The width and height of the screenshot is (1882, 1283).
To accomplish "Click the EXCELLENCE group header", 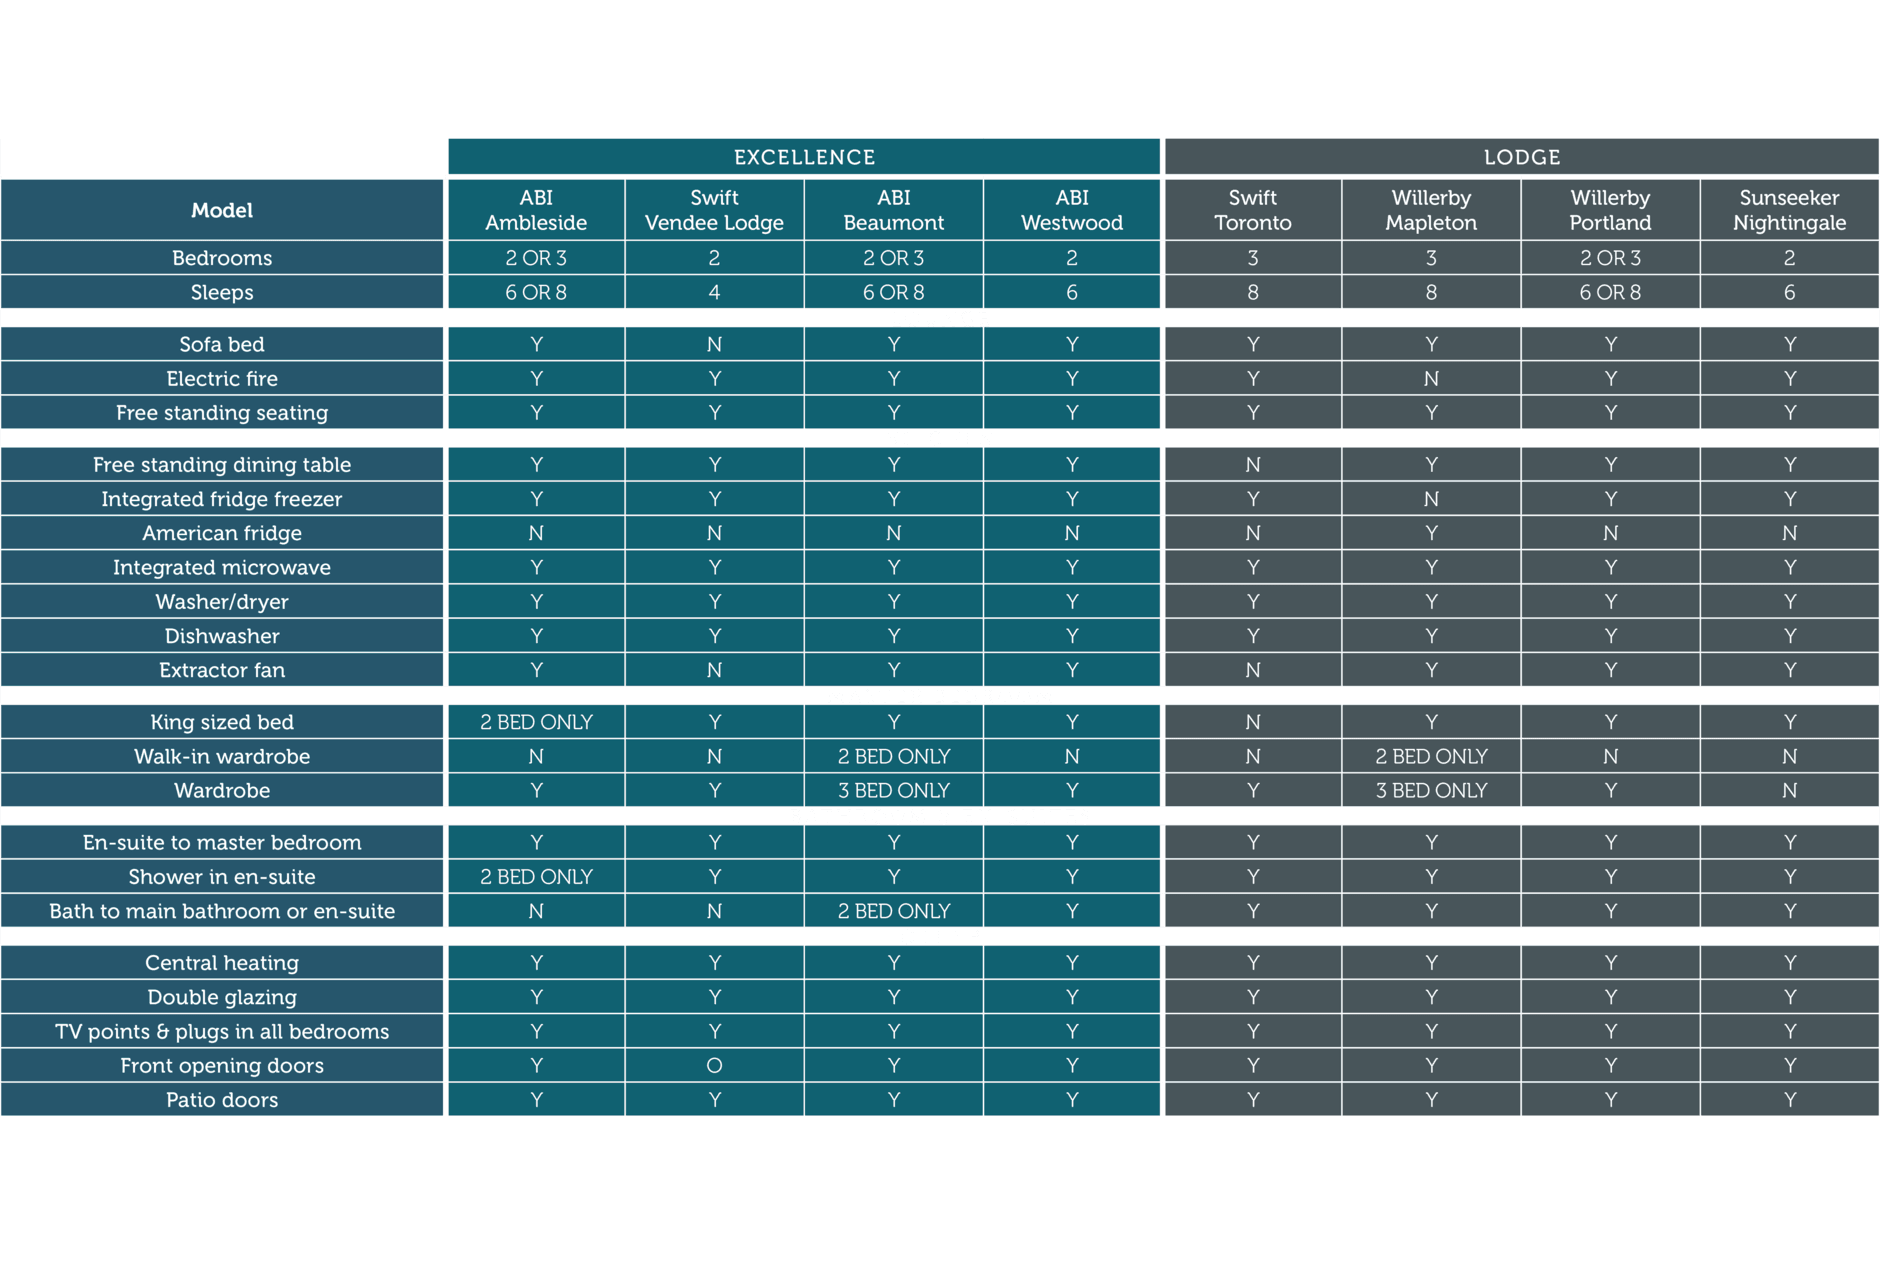I will point(804,157).
